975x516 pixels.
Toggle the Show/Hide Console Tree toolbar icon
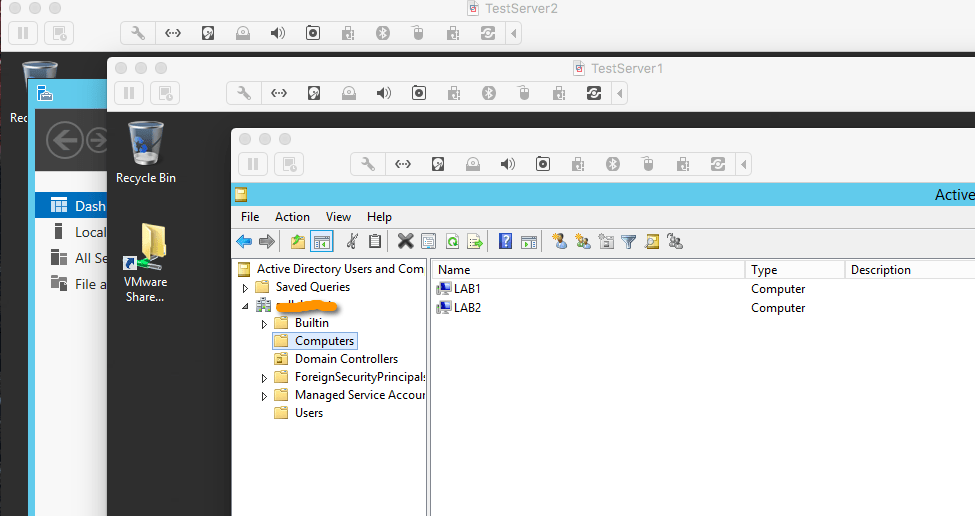(x=321, y=241)
